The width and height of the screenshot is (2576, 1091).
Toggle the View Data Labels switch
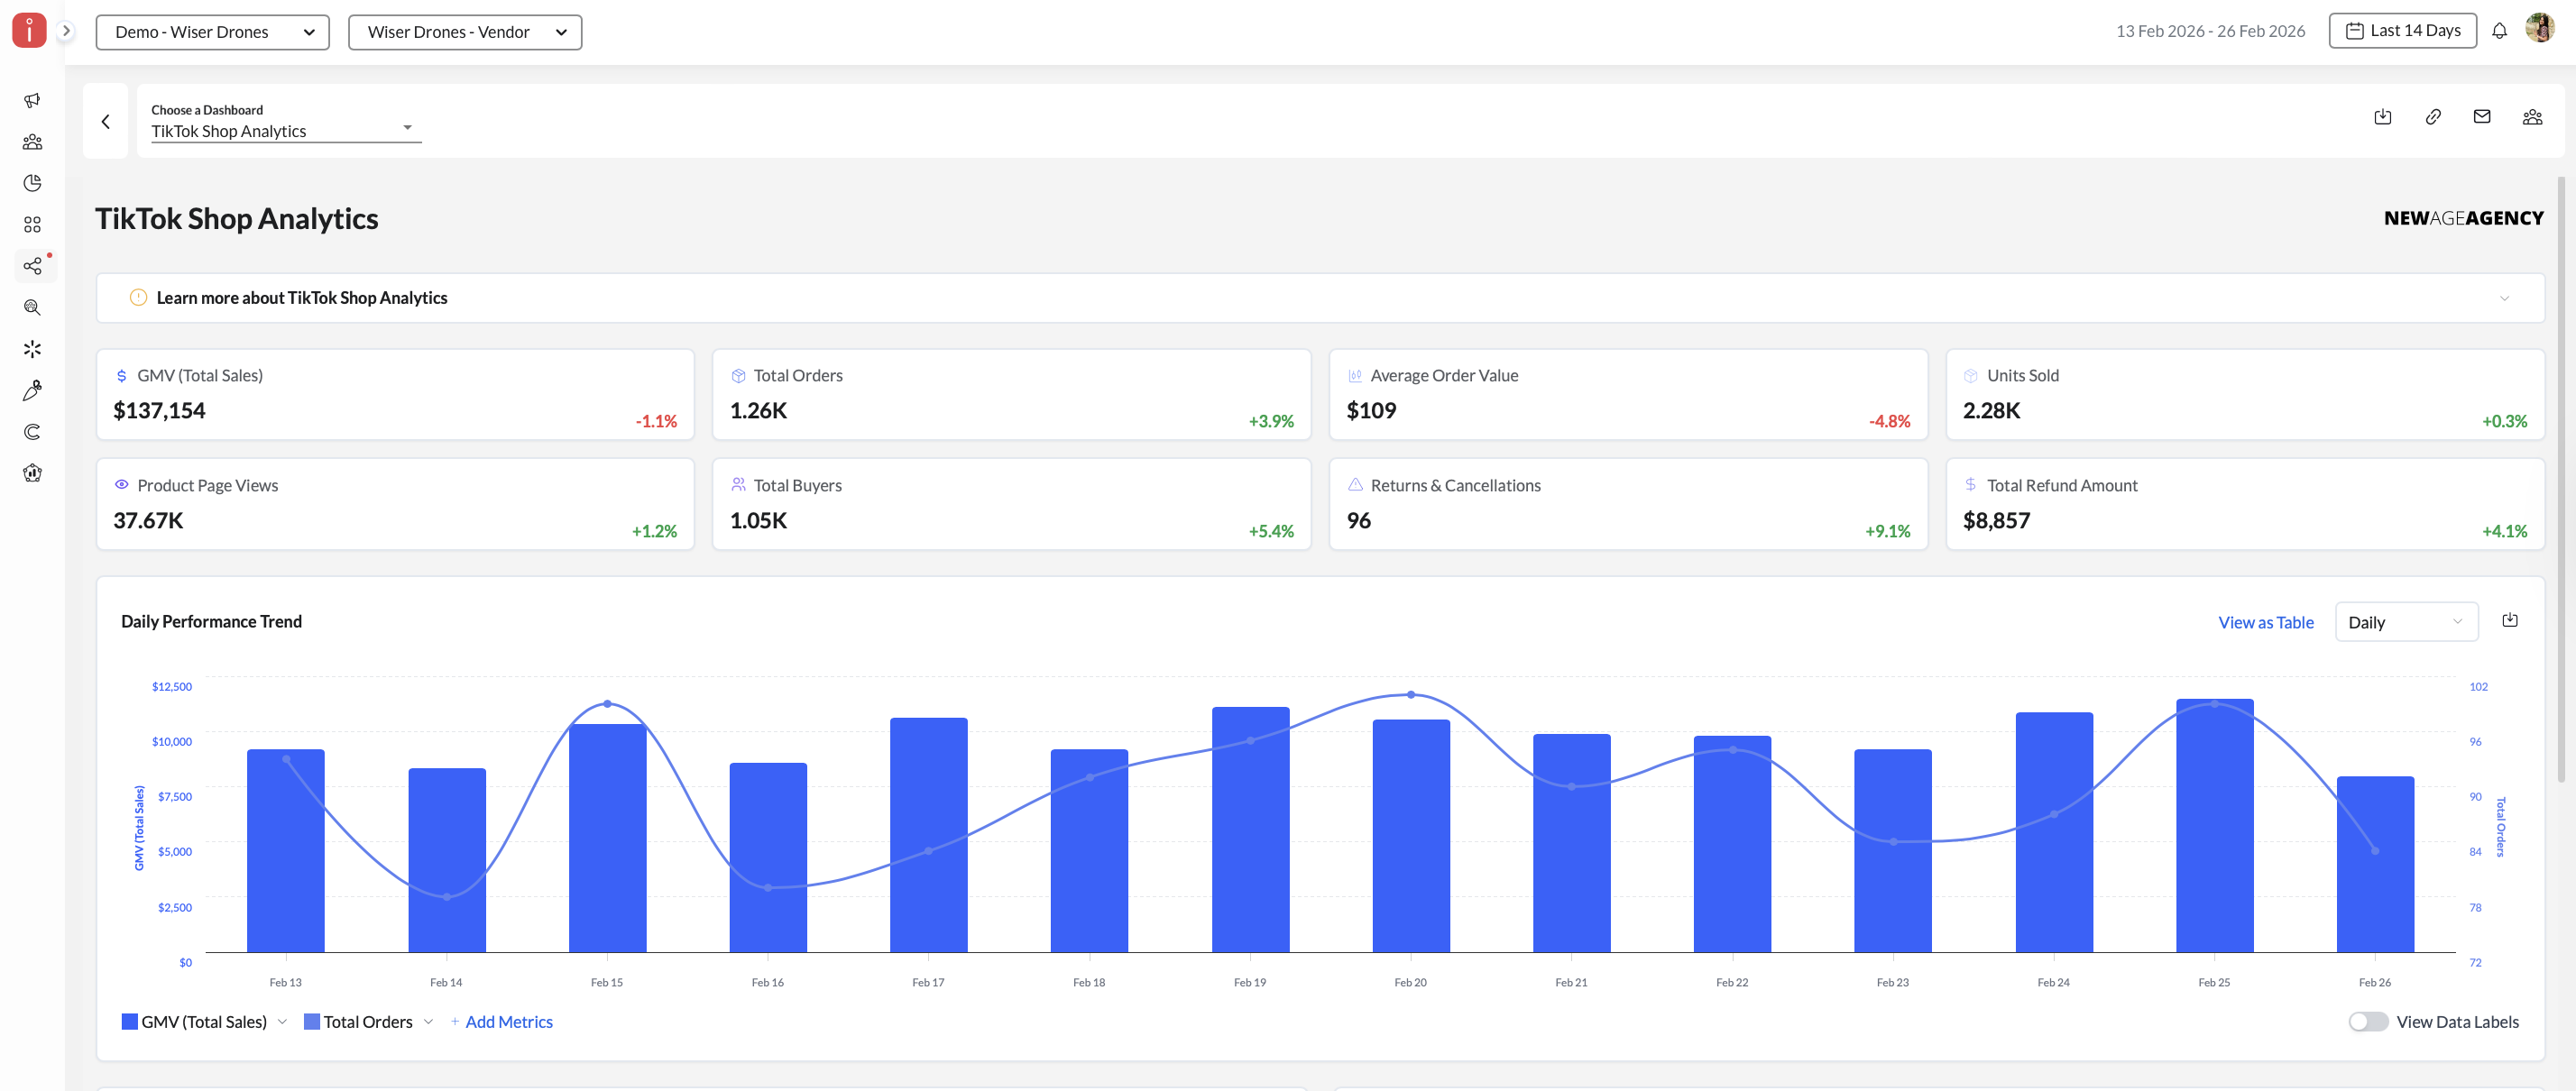point(2367,1021)
